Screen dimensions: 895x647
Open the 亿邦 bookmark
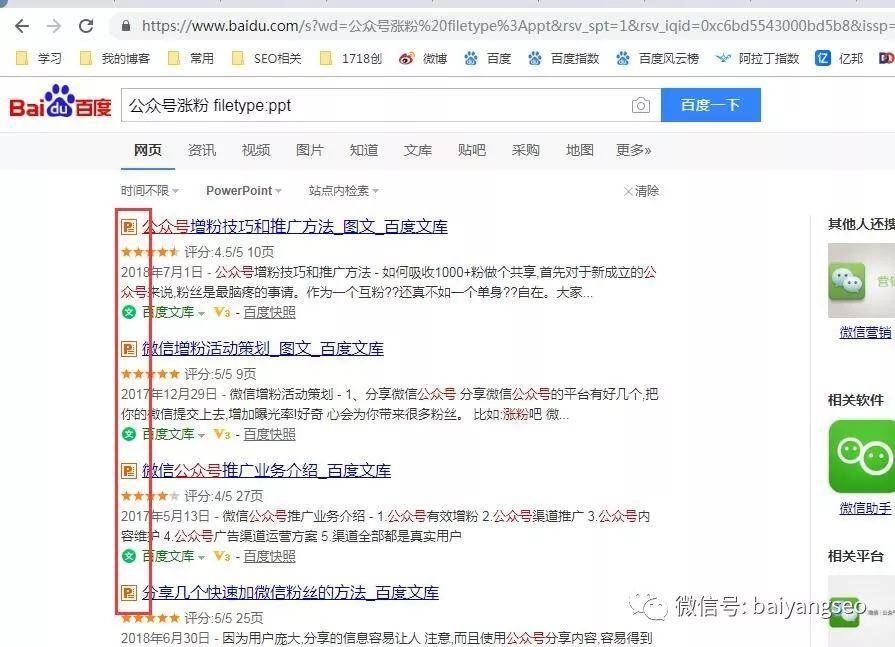click(839, 58)
